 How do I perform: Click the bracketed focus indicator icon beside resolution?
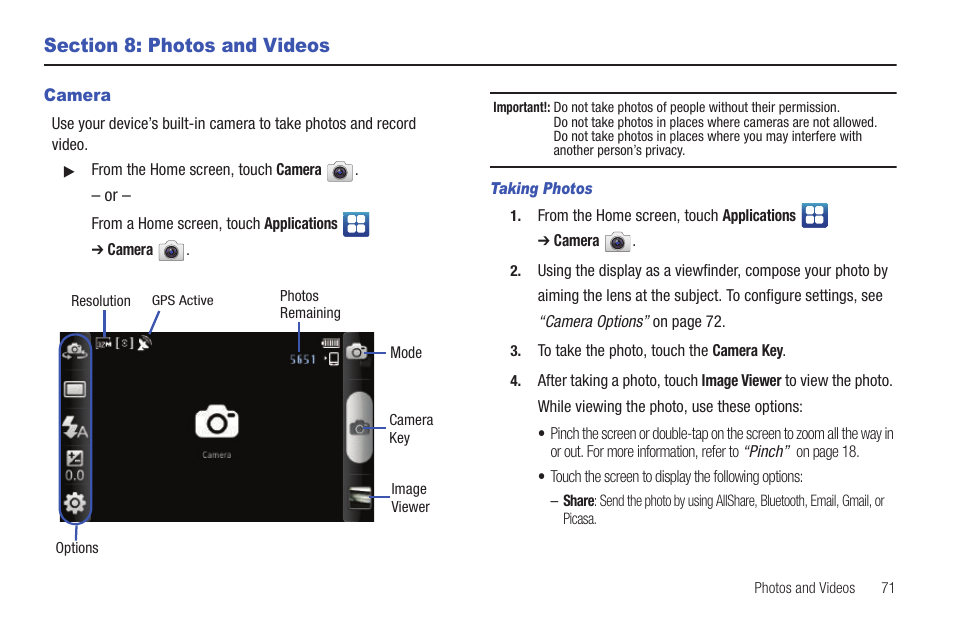[125, 343]
